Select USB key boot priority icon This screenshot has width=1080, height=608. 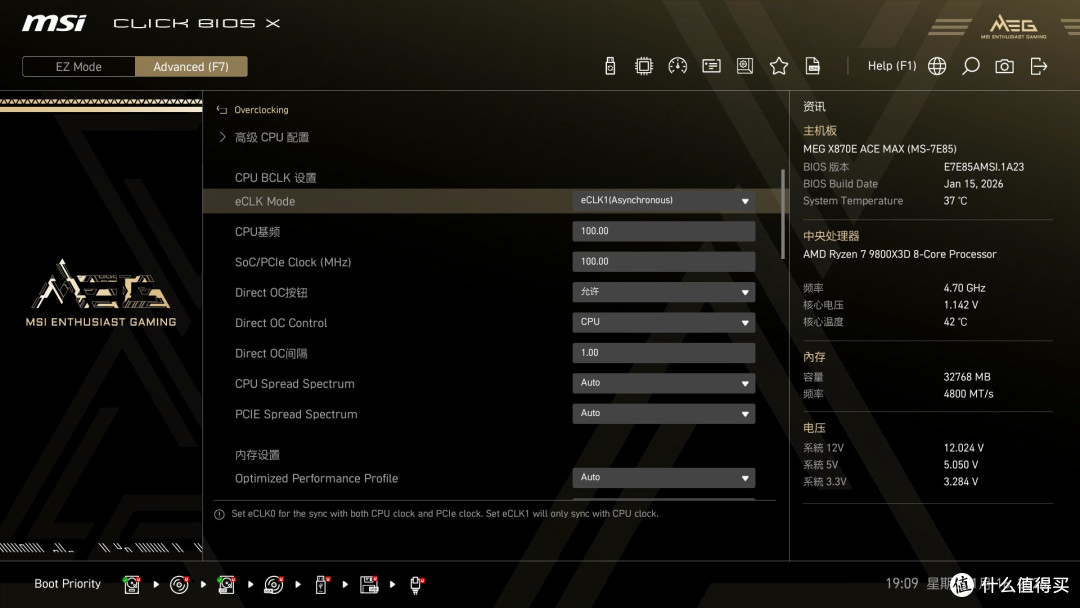(321, 585)
